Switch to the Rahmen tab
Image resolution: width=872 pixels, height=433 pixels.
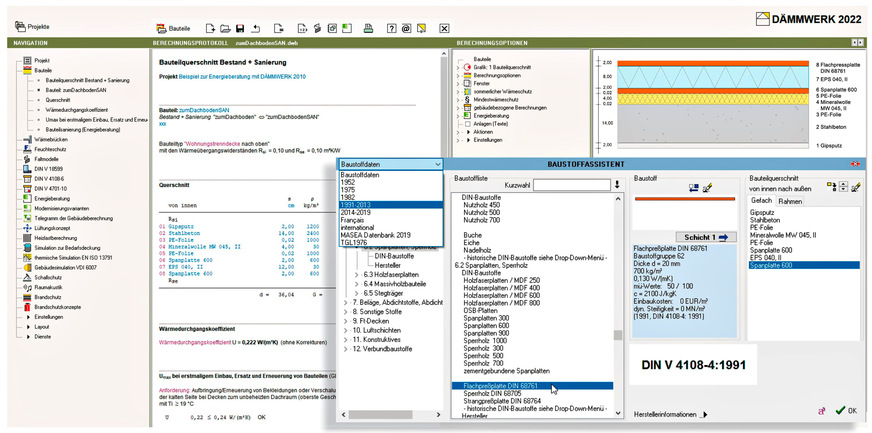point(792,201)
